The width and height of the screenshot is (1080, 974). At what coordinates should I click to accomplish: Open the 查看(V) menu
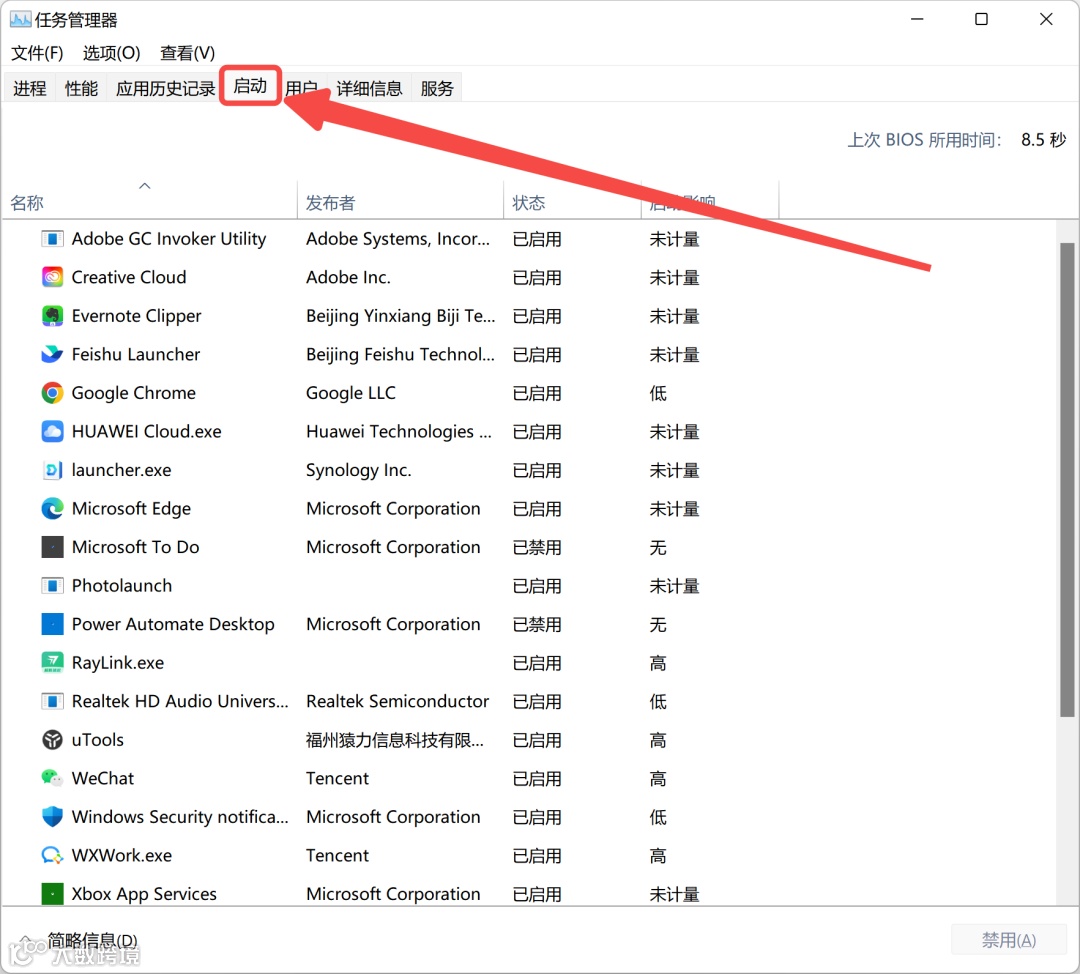pyautogui.click(x=187, y=53)
